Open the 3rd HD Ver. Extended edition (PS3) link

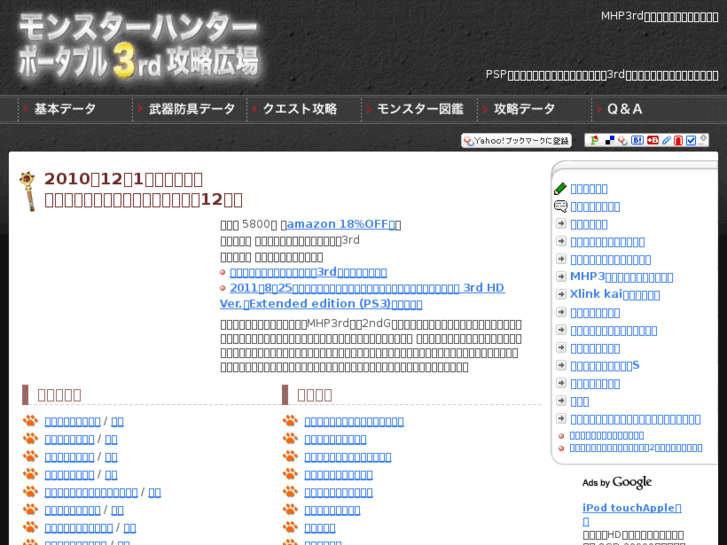(362, 295)
